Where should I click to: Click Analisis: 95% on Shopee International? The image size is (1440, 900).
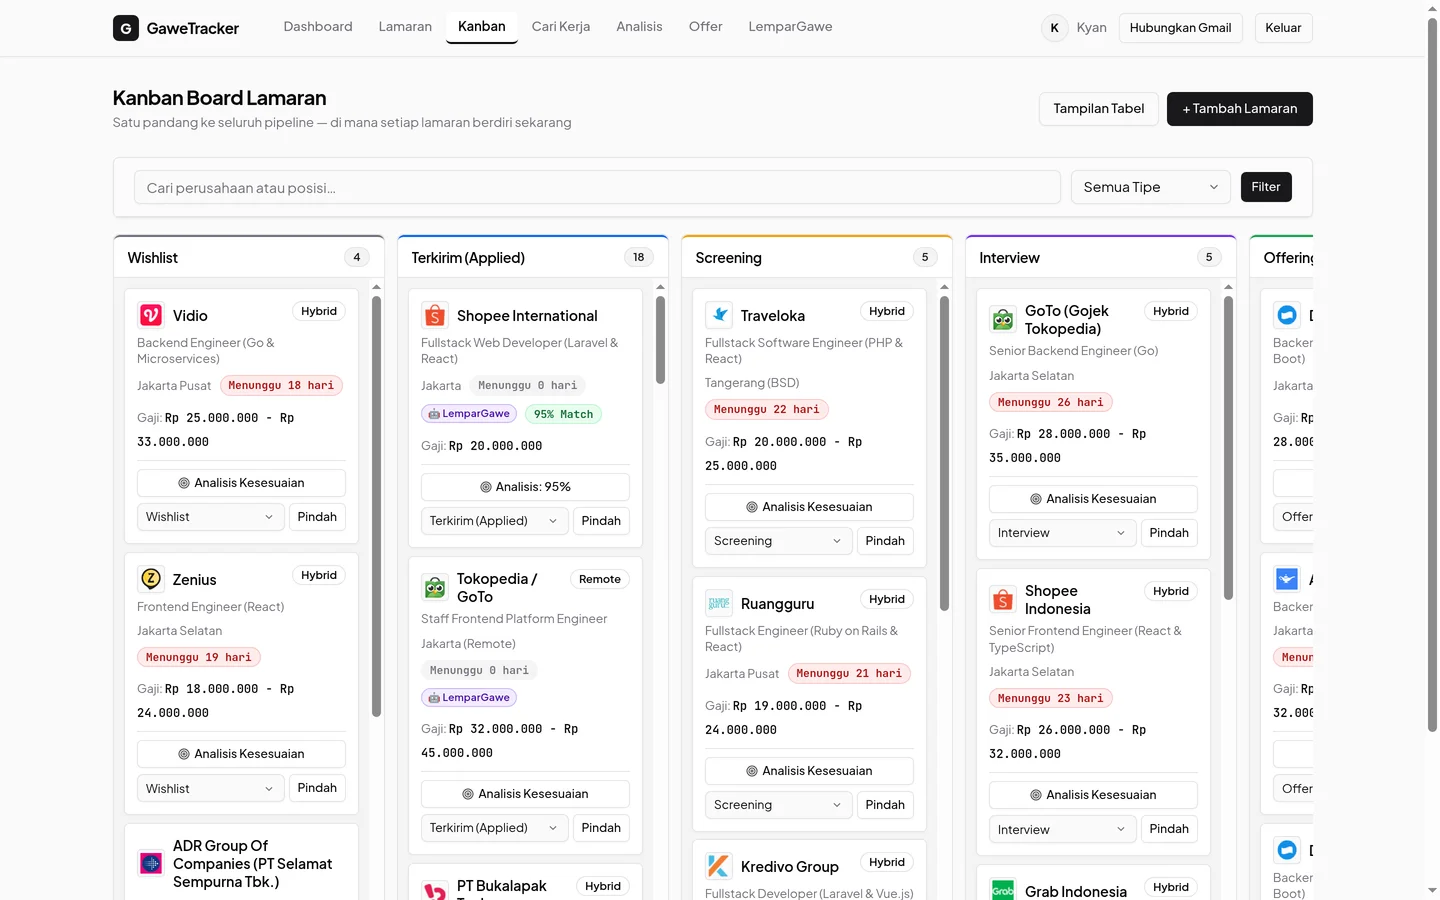coord(525,487)
